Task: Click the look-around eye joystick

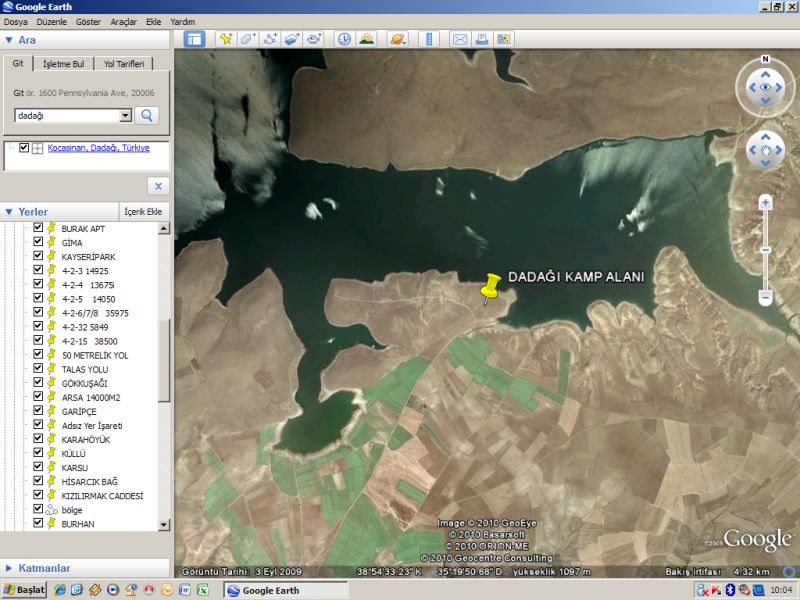Action: click(x=765, y=87)
